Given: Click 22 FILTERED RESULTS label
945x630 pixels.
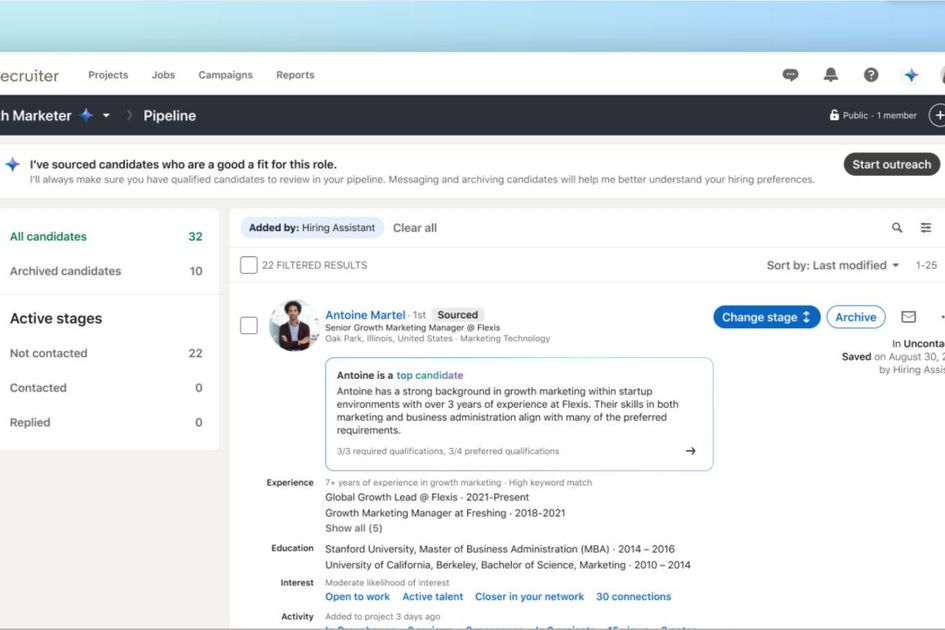Looking at the screenshot, I should (314, 265).
